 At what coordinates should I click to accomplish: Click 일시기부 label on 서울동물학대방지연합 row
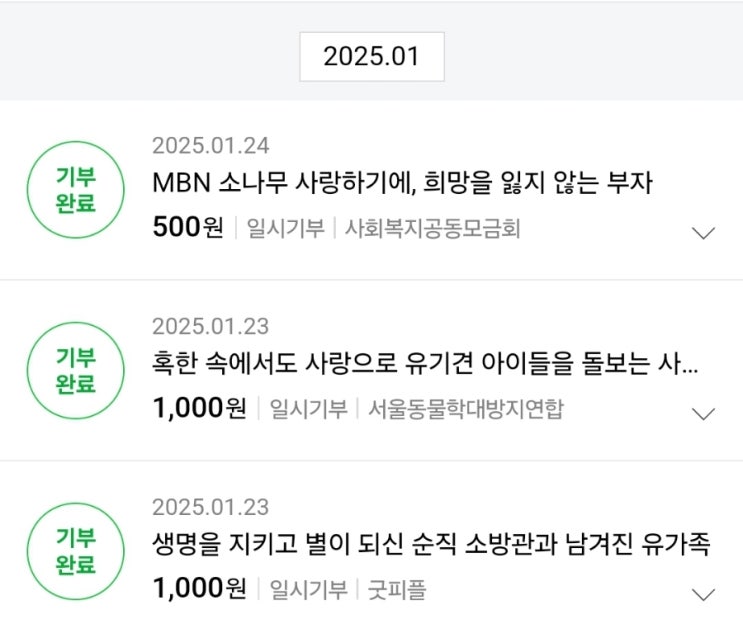308,409
